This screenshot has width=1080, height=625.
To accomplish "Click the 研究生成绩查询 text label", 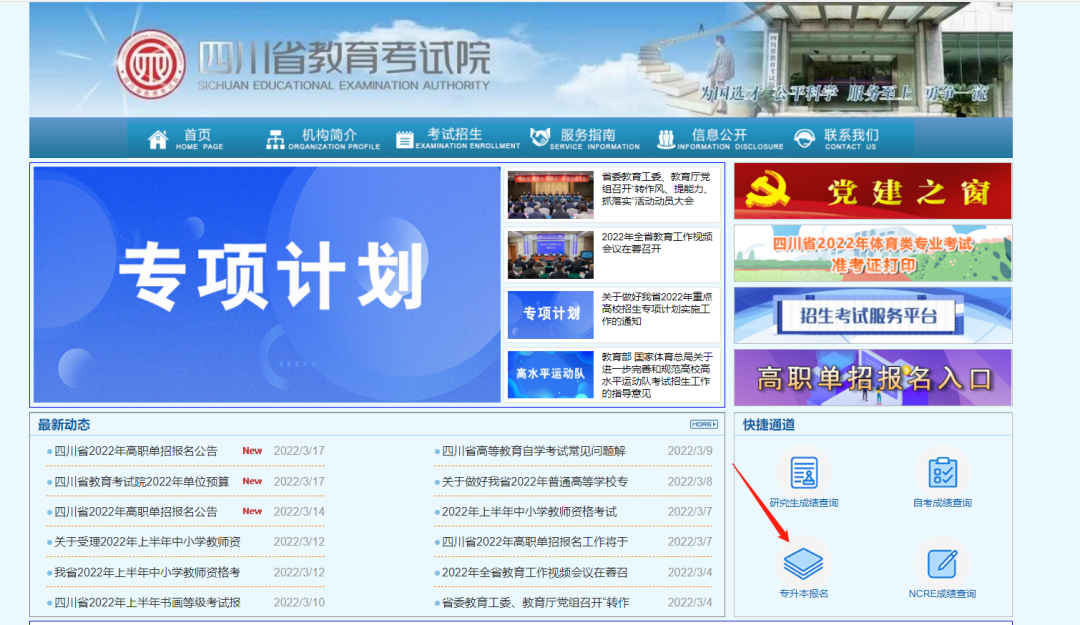I will (804, 503).
